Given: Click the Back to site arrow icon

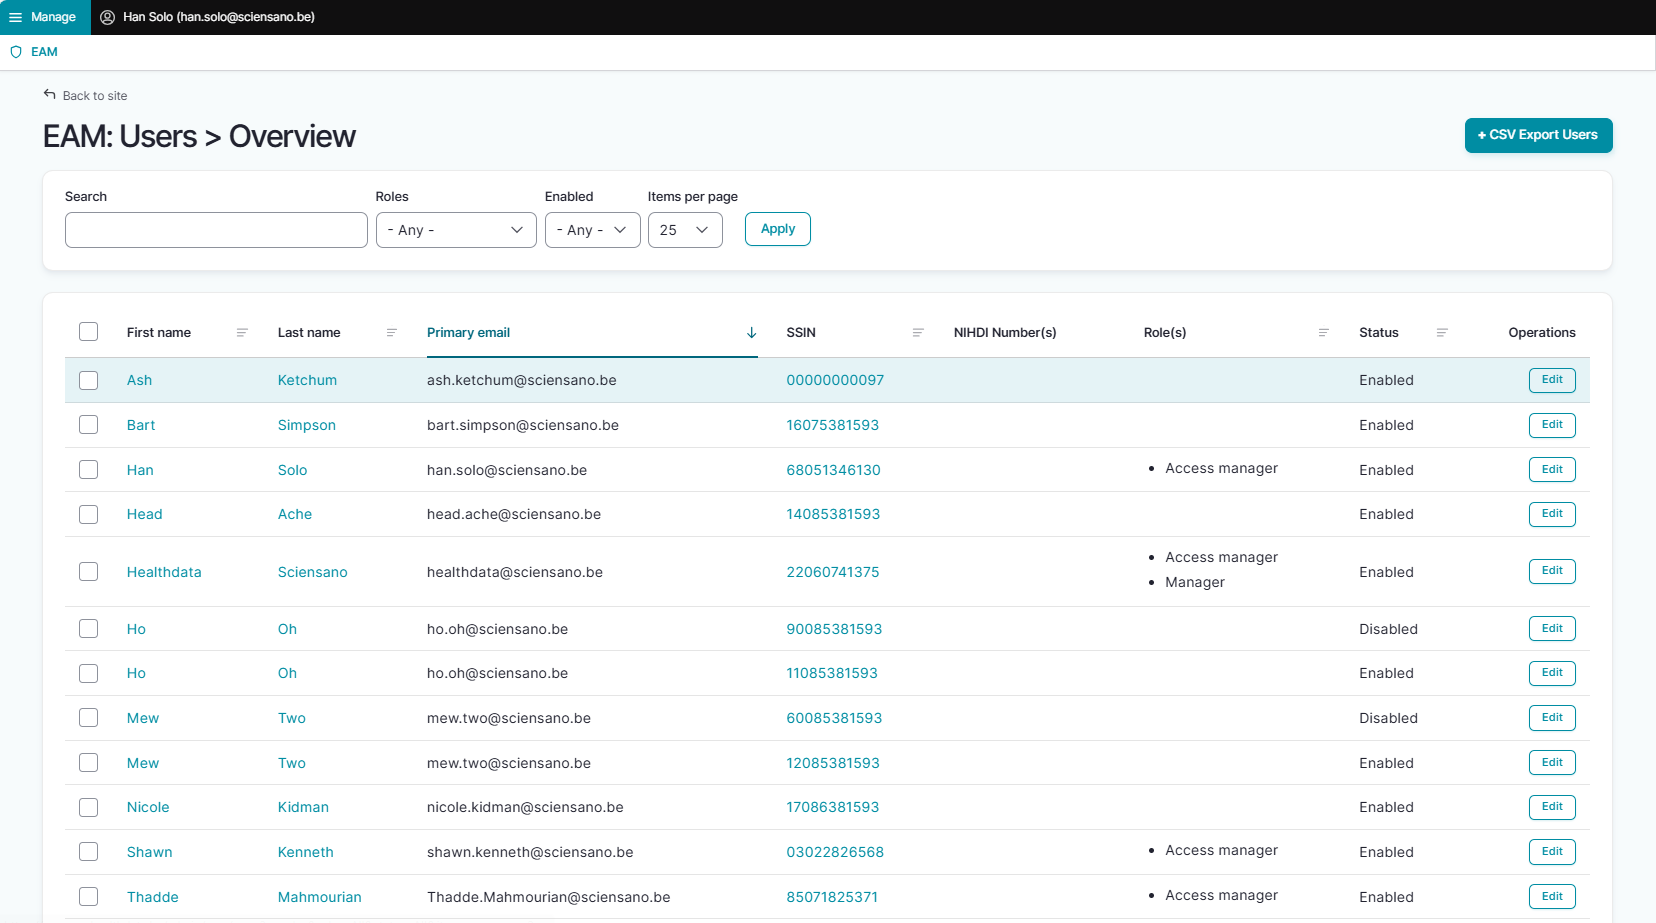Looking at the screenshot, I should click(x=50, y=95).
